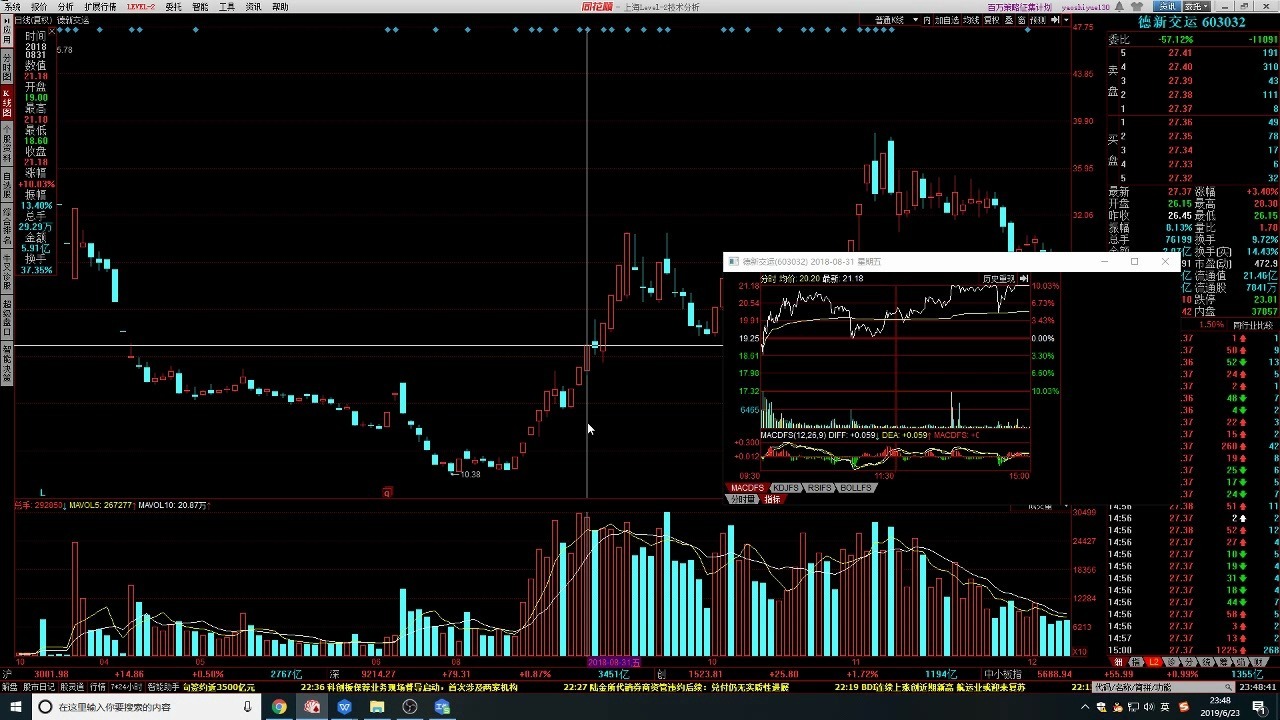Open the 分析 menu
The image size is (1280, 720).
tap(65, 6)
